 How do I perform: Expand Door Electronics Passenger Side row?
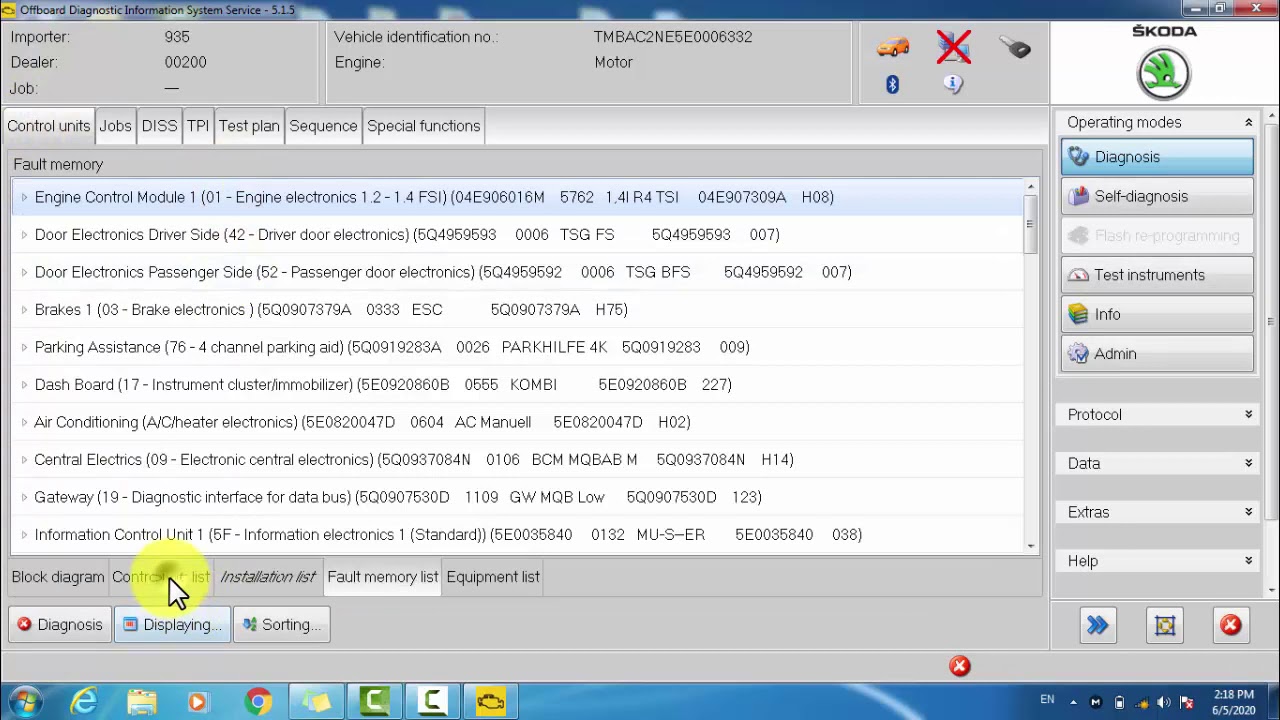[x=24, y=272]
